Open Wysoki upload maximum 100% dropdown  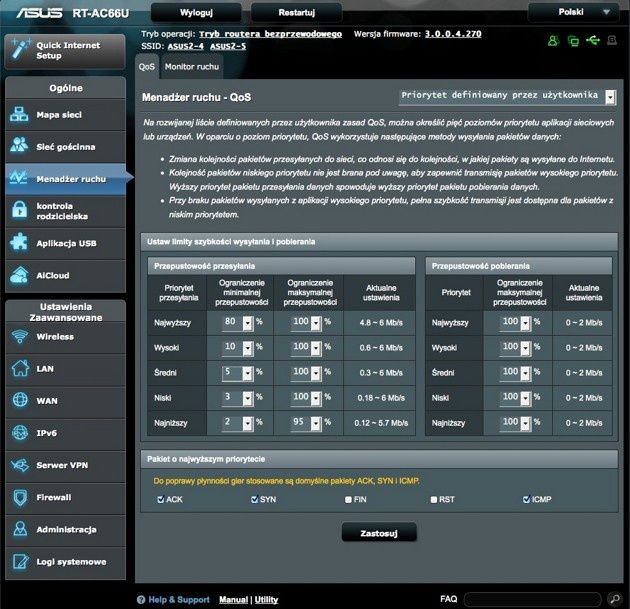306,348
